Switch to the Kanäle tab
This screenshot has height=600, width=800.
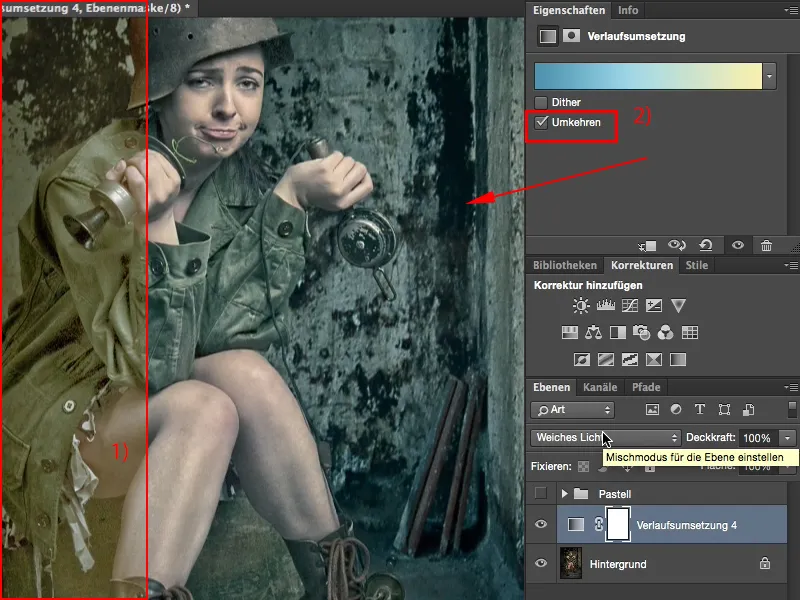tap(600, 387)
